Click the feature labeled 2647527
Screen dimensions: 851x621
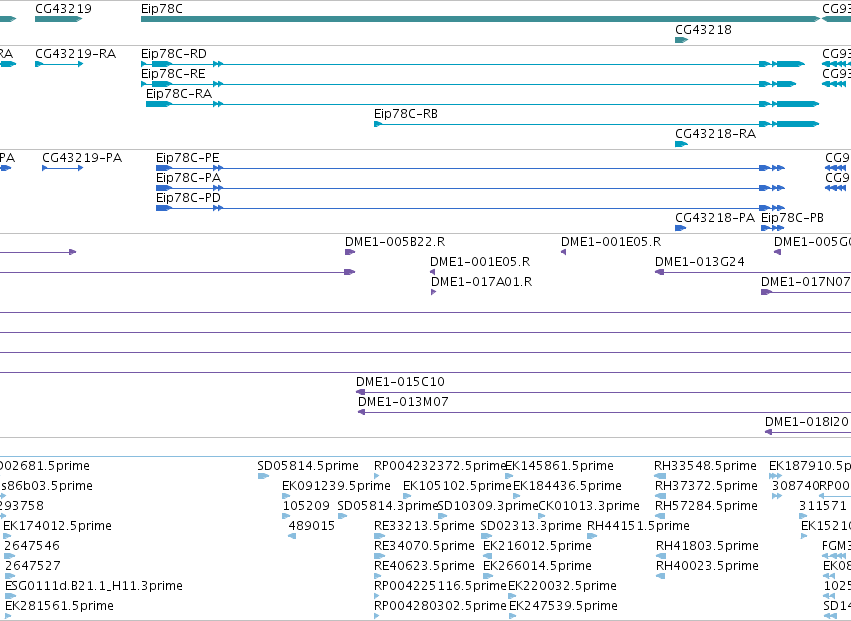pyautogui.click(x=10, y=576)
